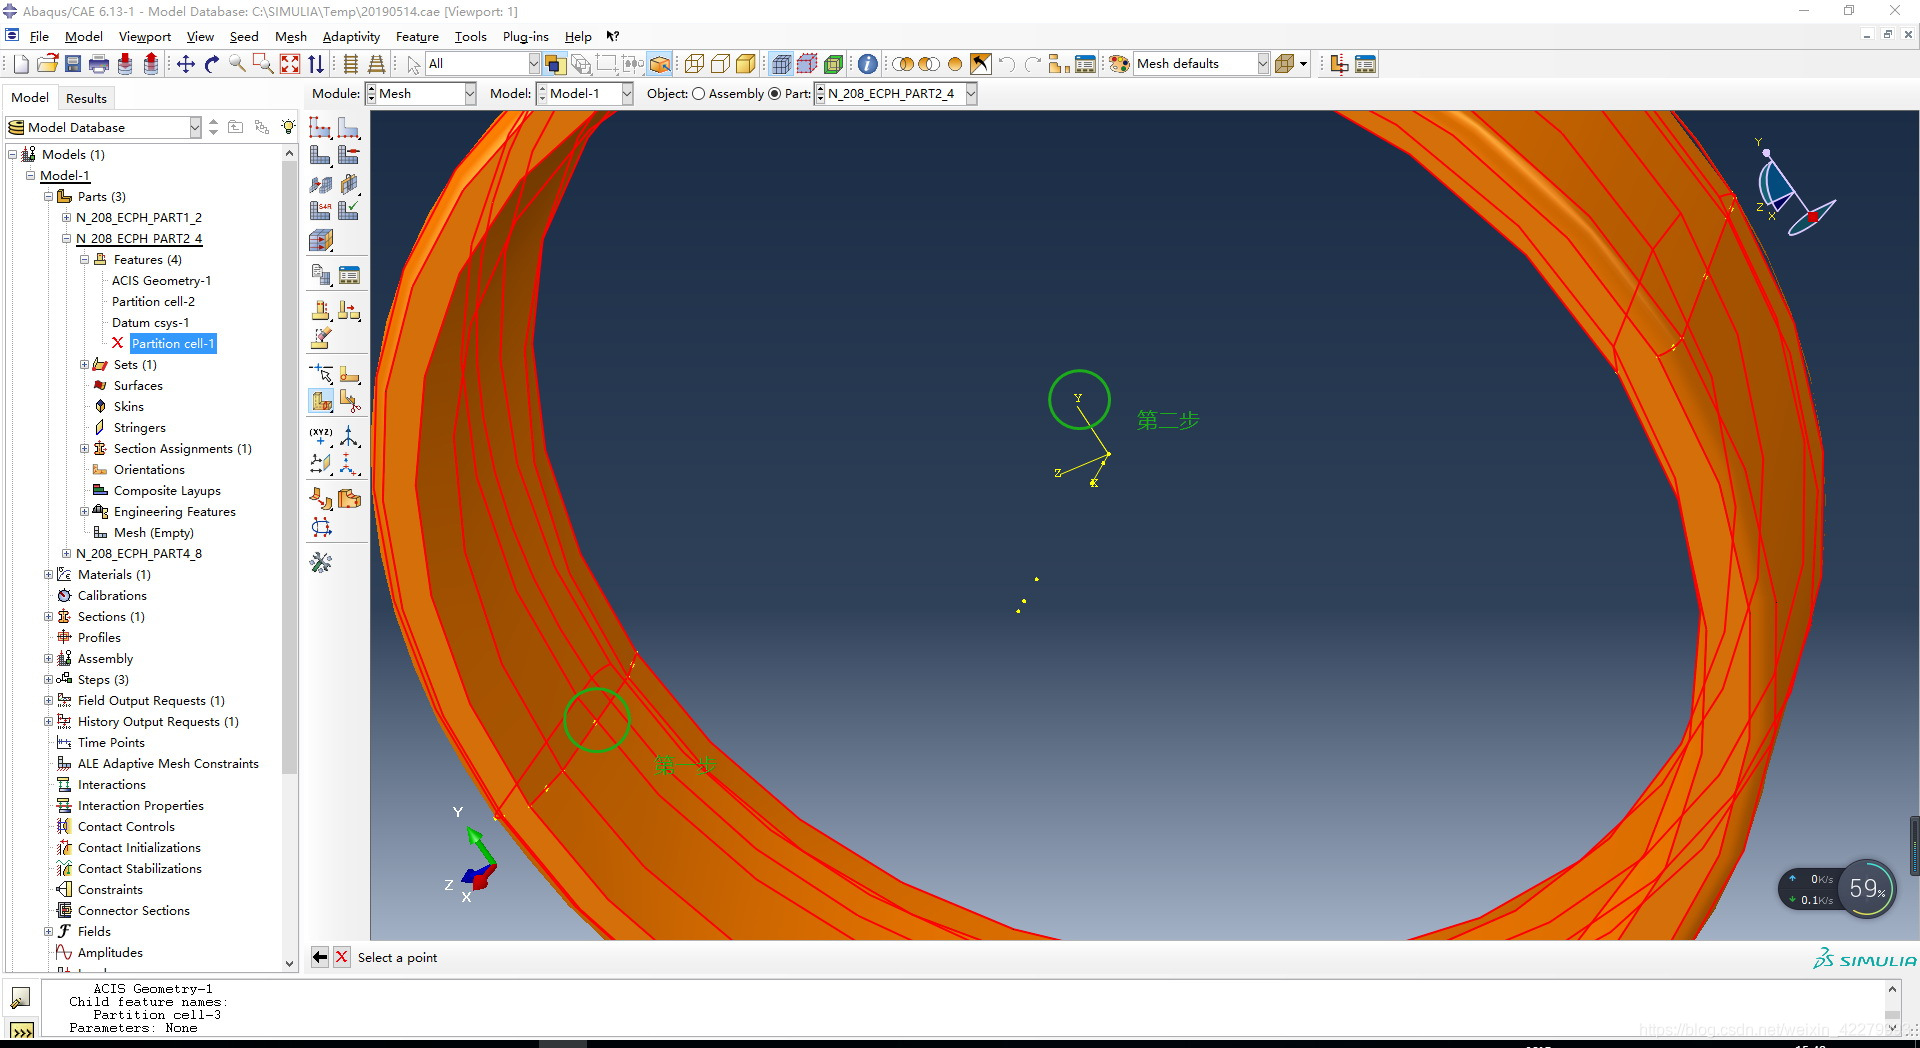Click the back arrow in prompt area
The height and width of the screenshot is (1048, 1920).
click(x=320, y=957)
